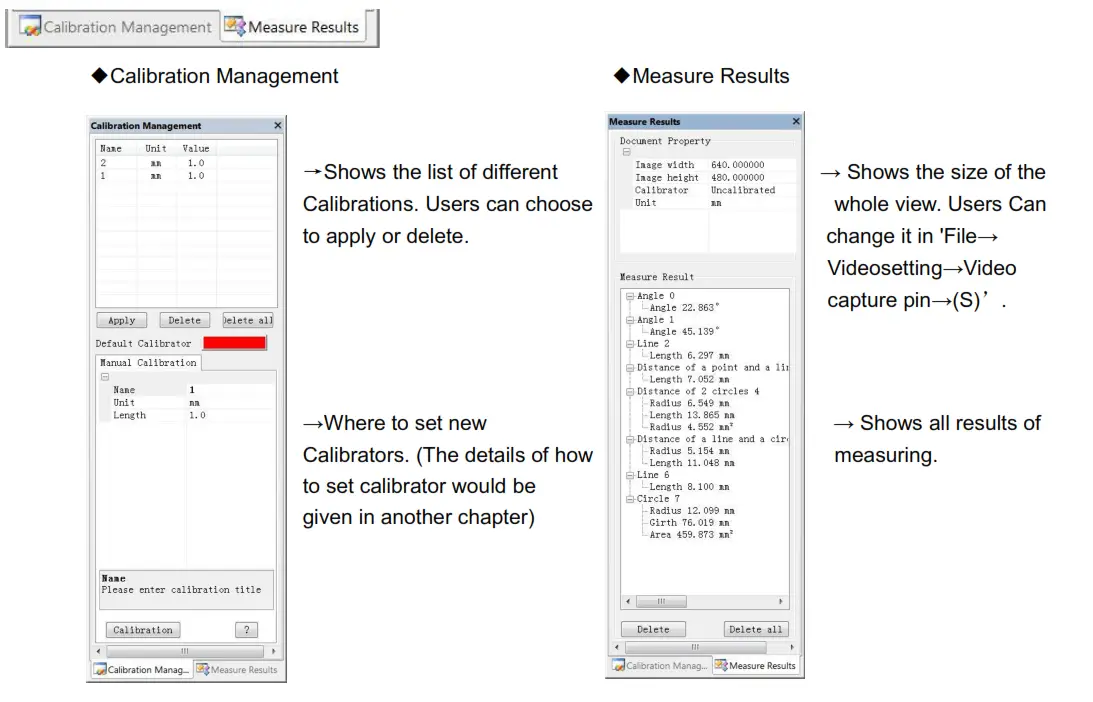Select Angle 45.139° result
The image size is (1093, 702).
point(684,331)
